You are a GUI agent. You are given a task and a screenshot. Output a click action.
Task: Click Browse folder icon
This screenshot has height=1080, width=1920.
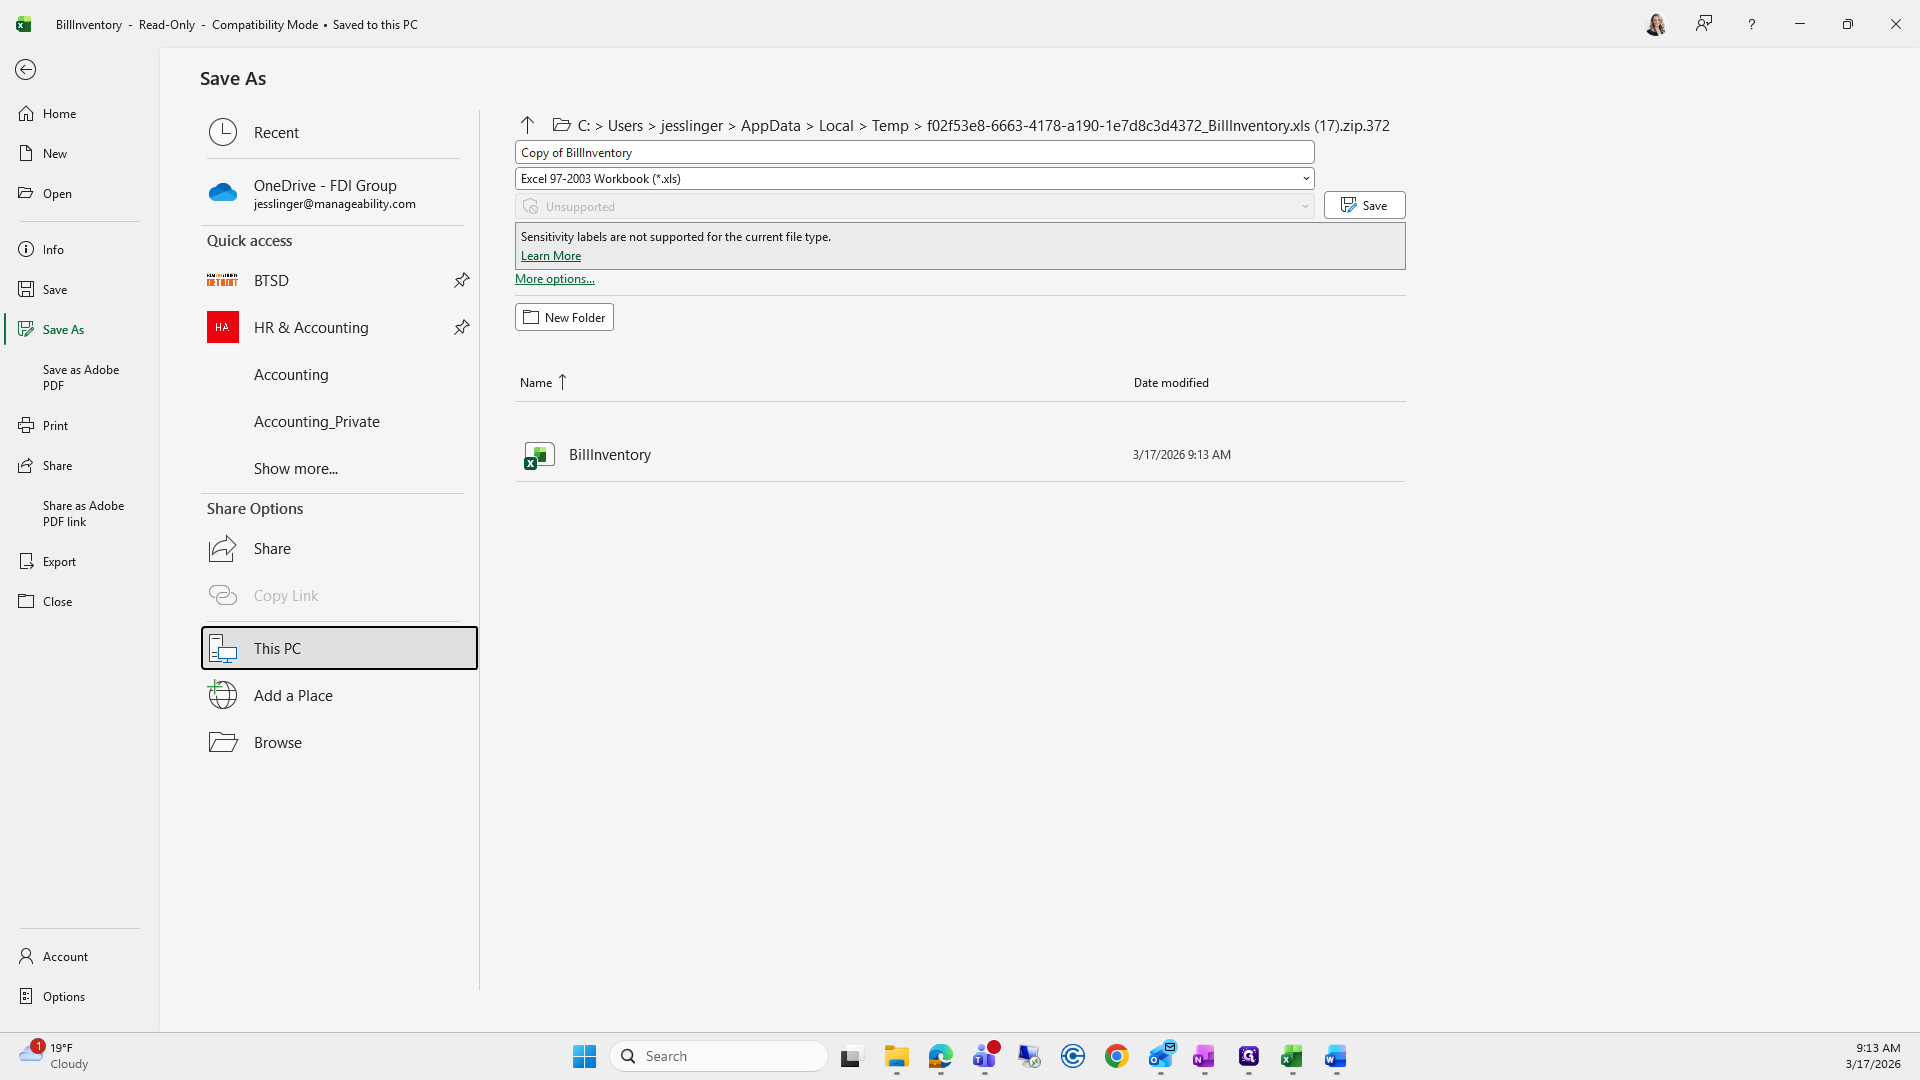coord(223,742)
